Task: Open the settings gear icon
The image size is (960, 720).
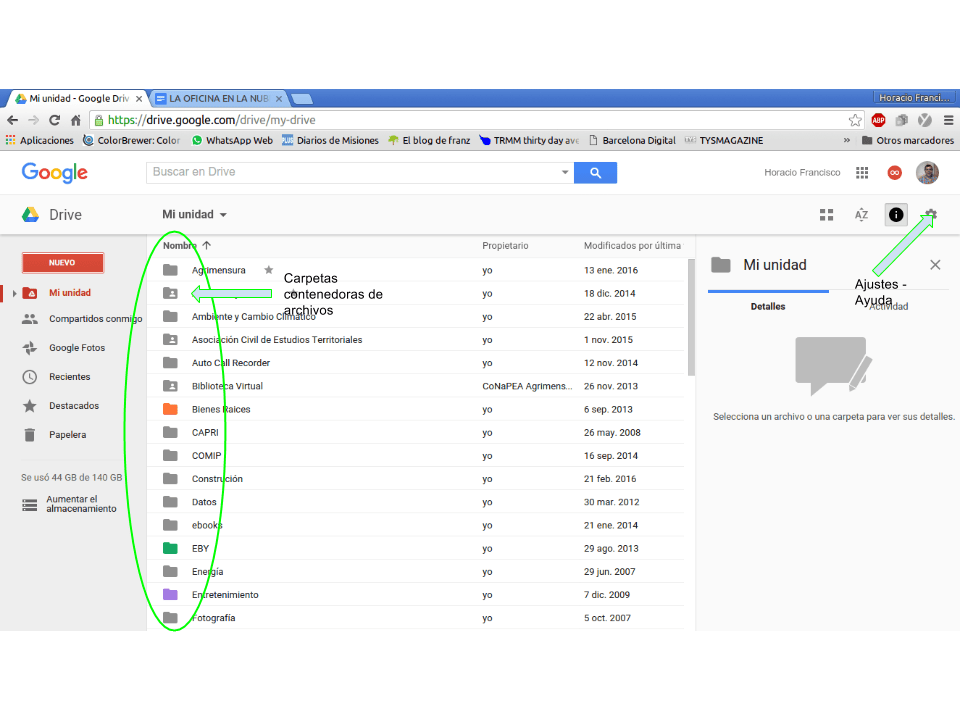Action: (931, 215)
